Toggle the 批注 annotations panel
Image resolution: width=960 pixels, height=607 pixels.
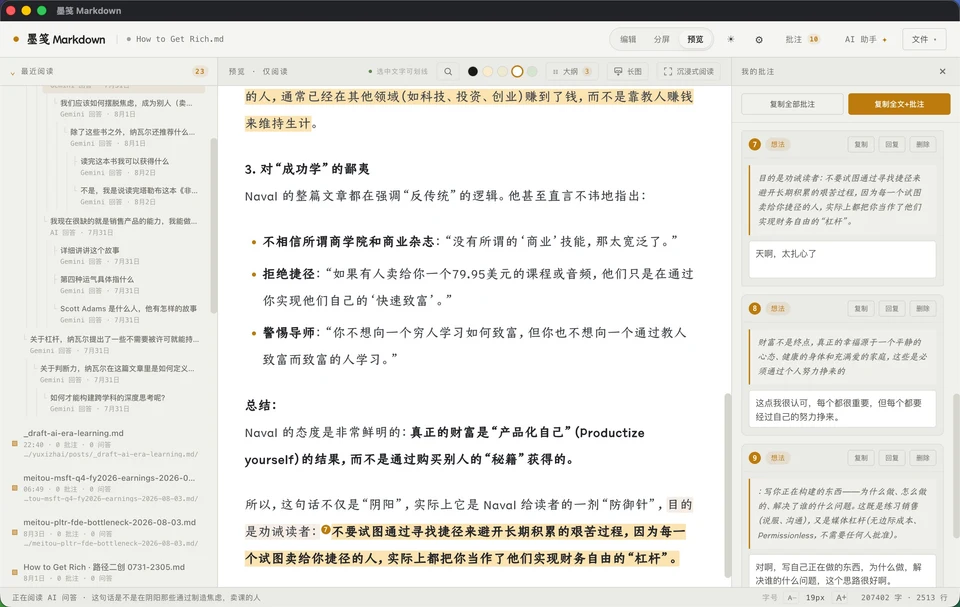click(x=802, y=39)
